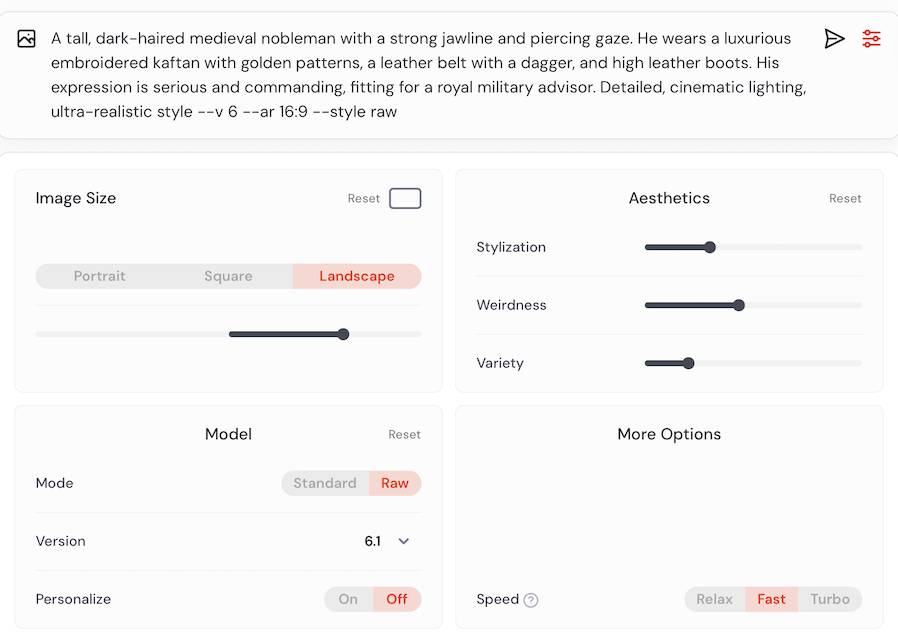Switch Mode to Standard
Viewport: 898px width, 640px height.
325,483
